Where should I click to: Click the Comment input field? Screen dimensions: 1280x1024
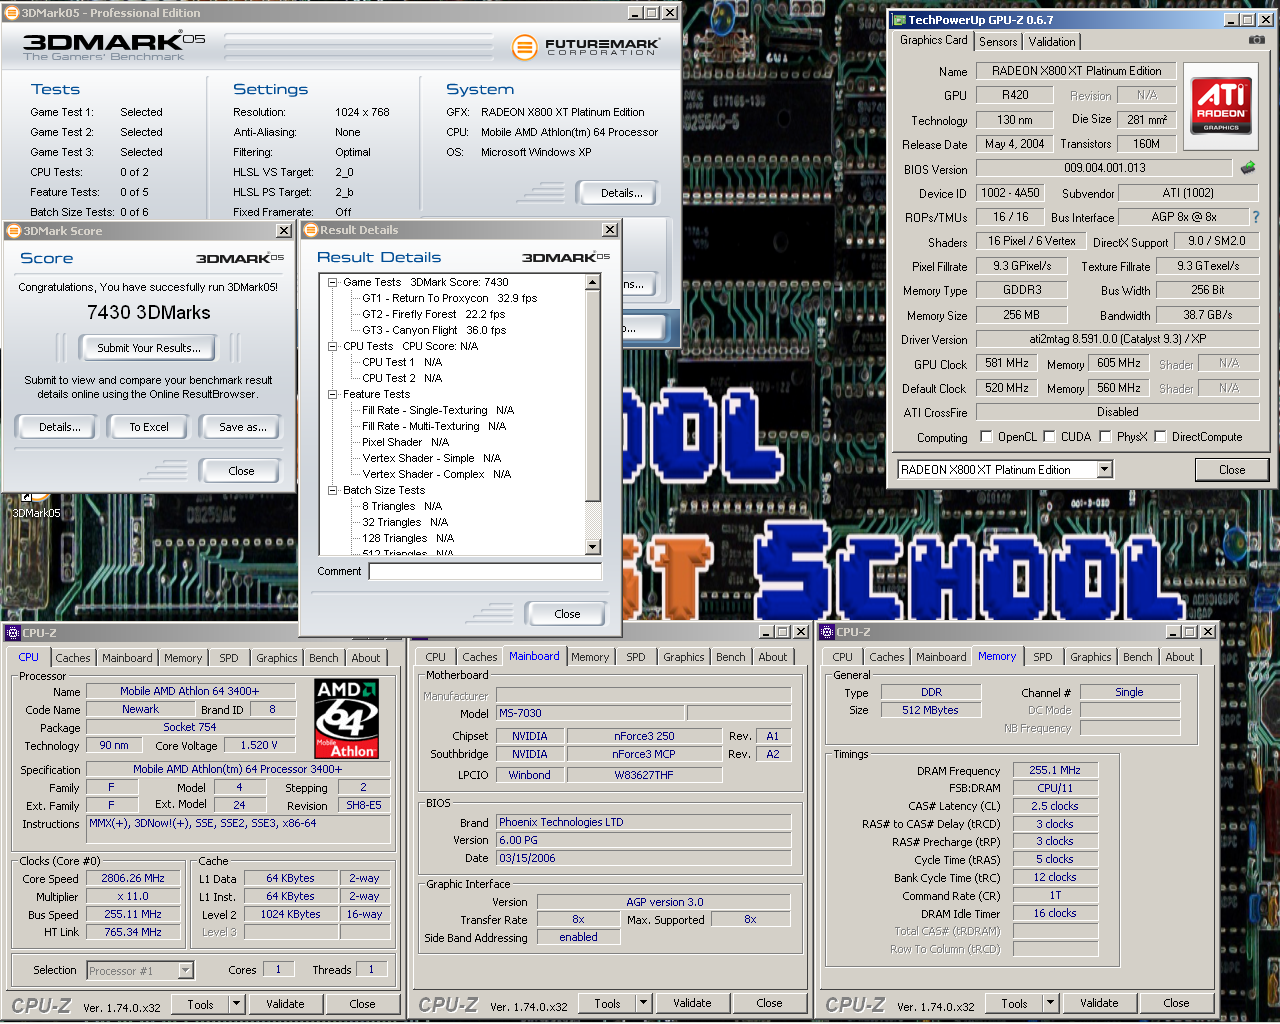485,571
